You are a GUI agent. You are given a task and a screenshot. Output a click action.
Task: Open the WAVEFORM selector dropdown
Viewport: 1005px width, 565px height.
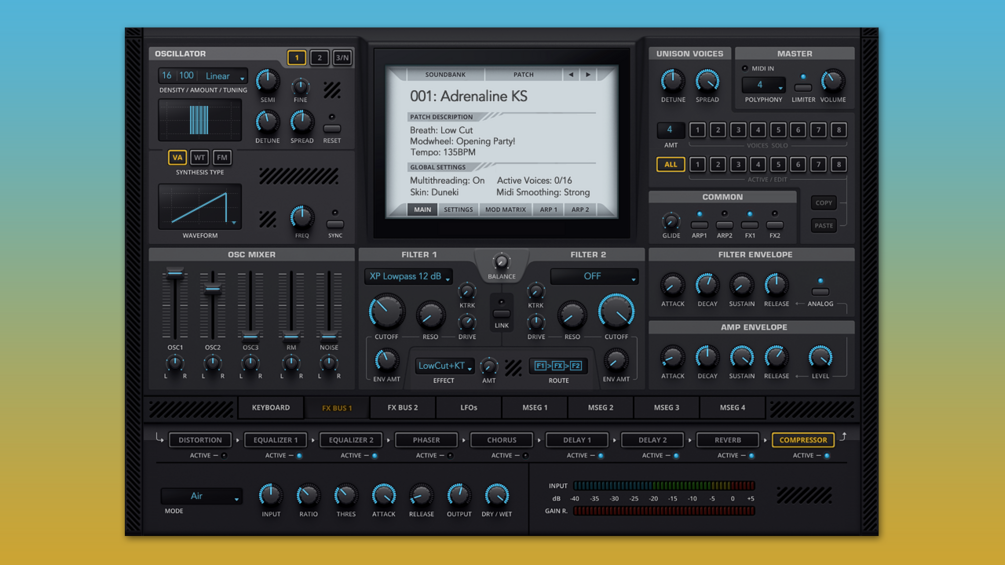200,207
